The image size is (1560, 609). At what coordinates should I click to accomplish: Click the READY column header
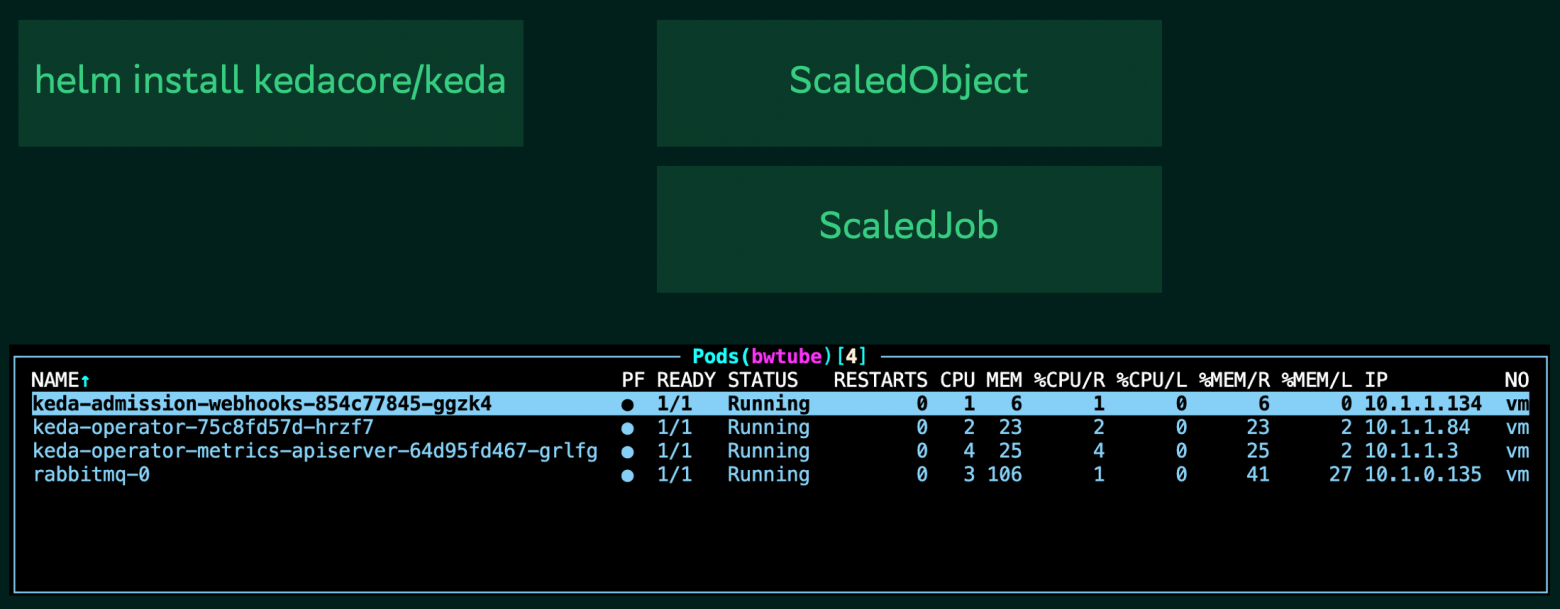click(686, 380)
